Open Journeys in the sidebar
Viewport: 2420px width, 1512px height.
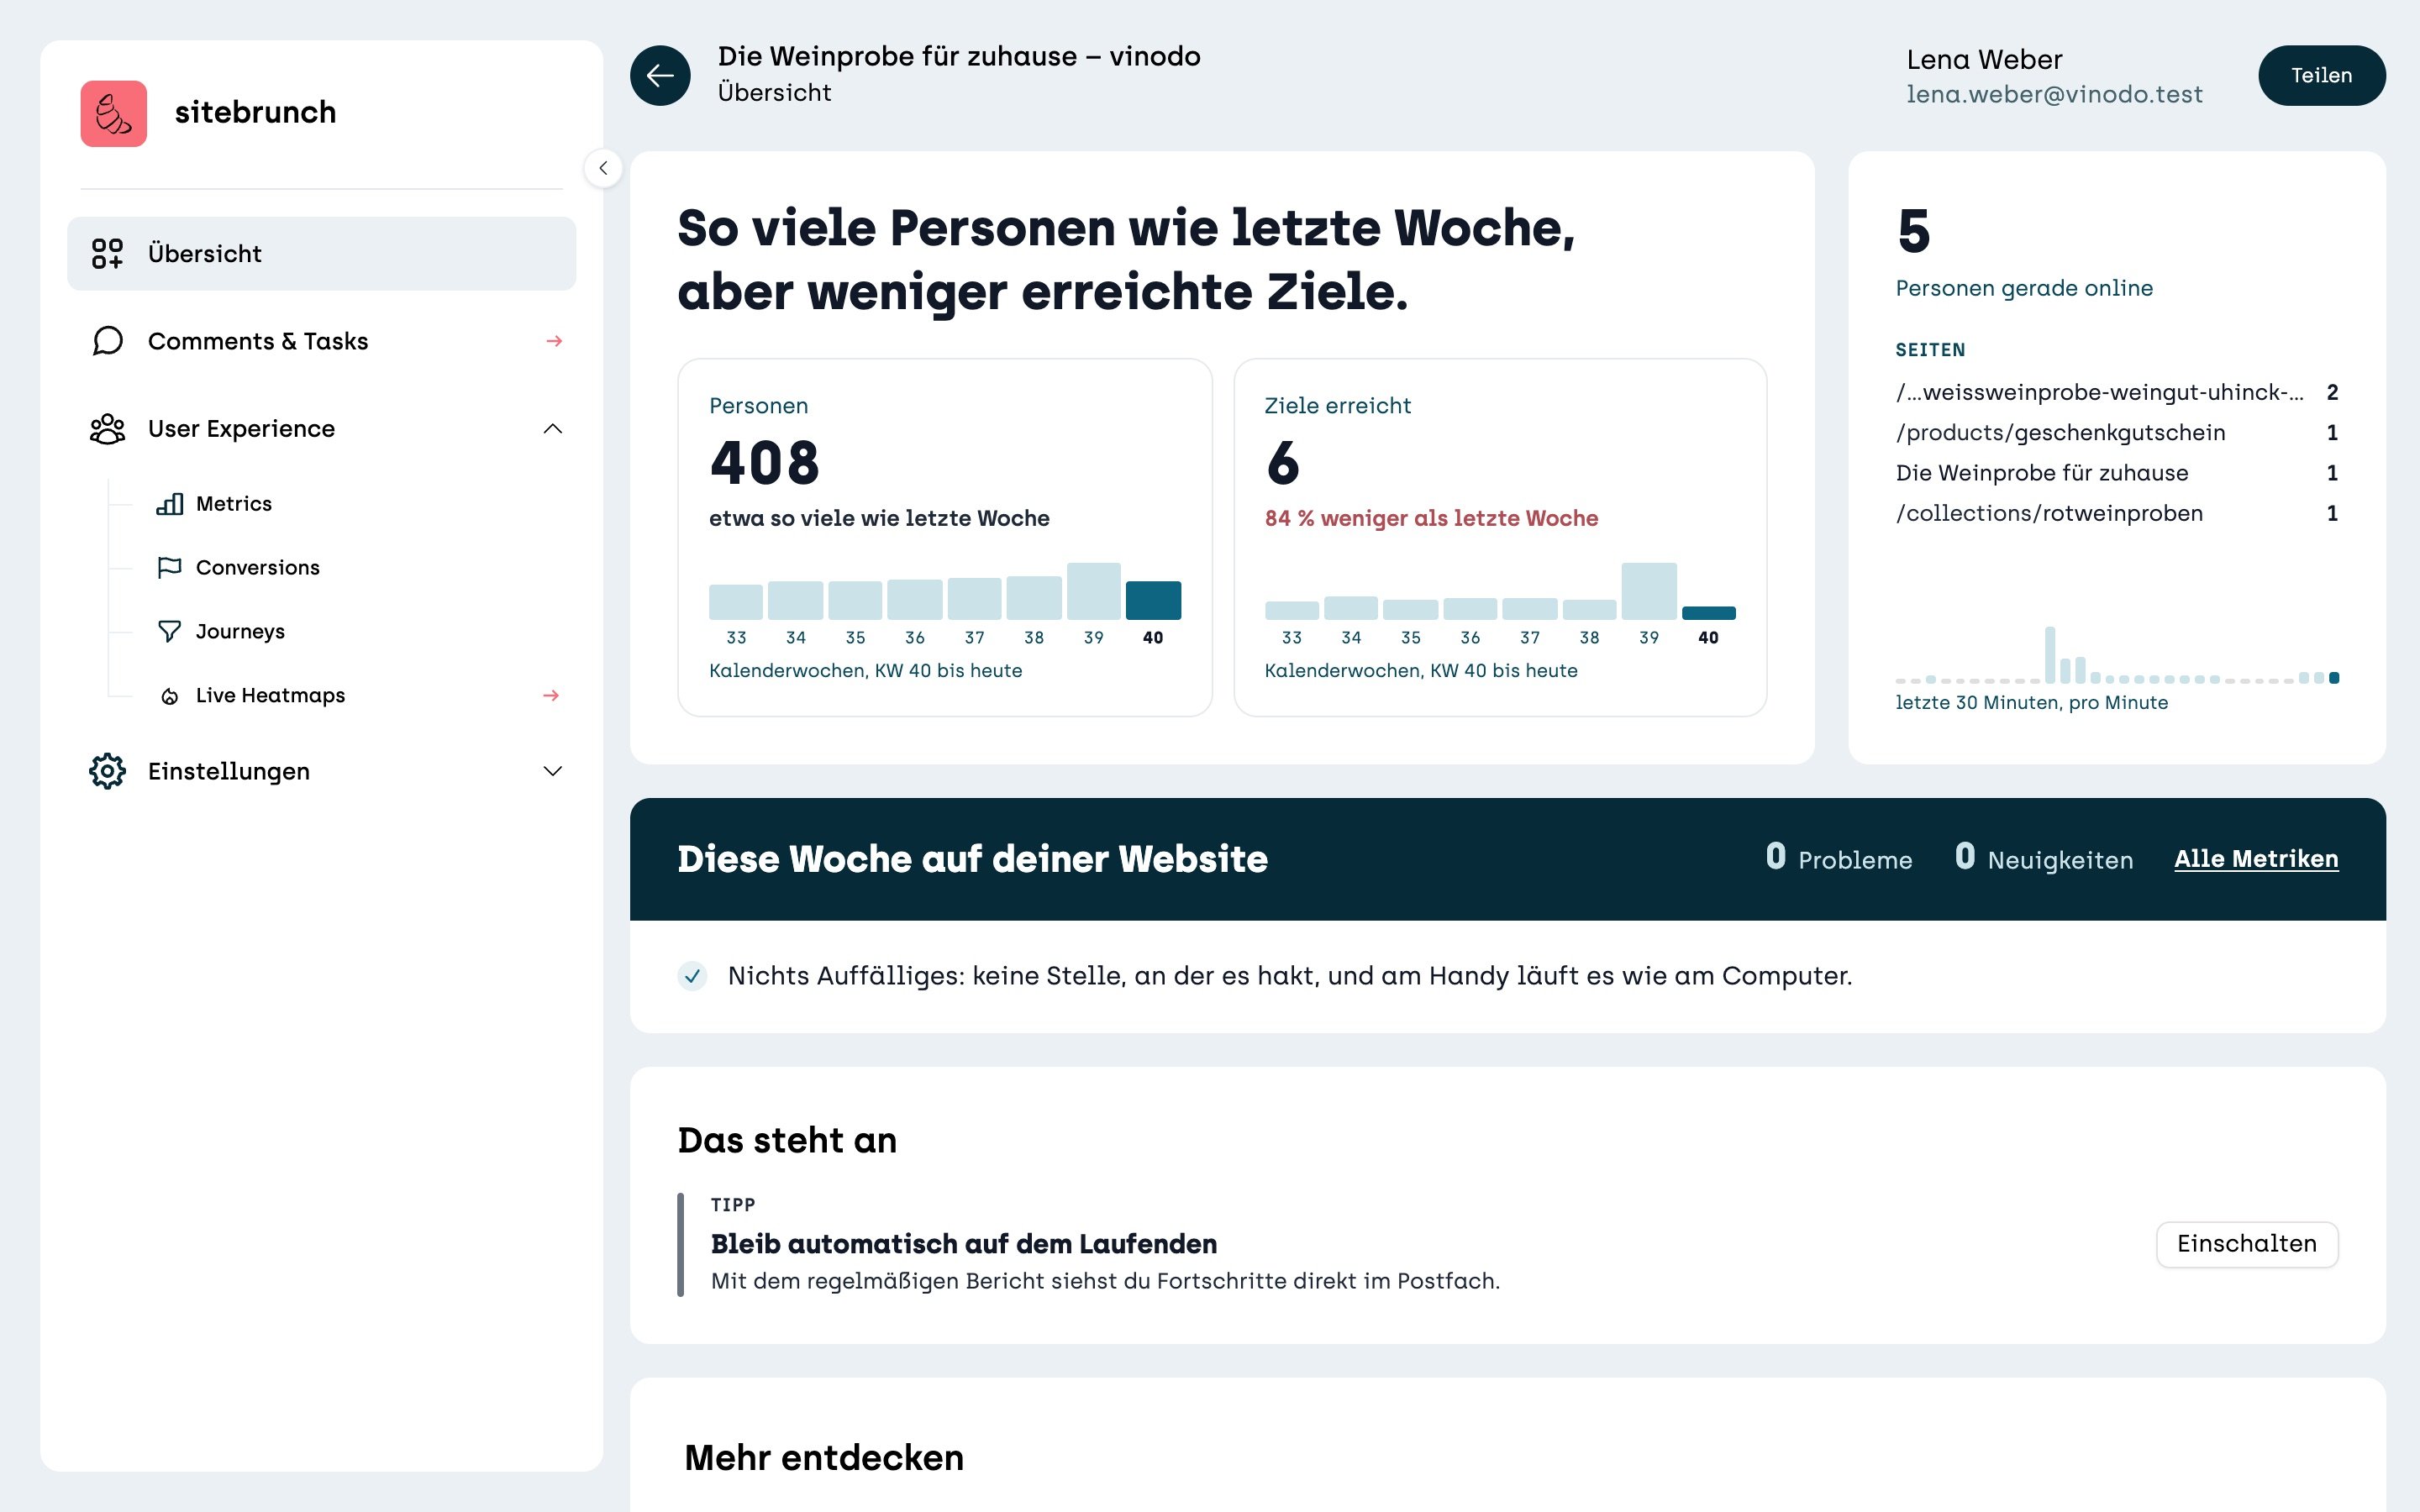point(240,632)
